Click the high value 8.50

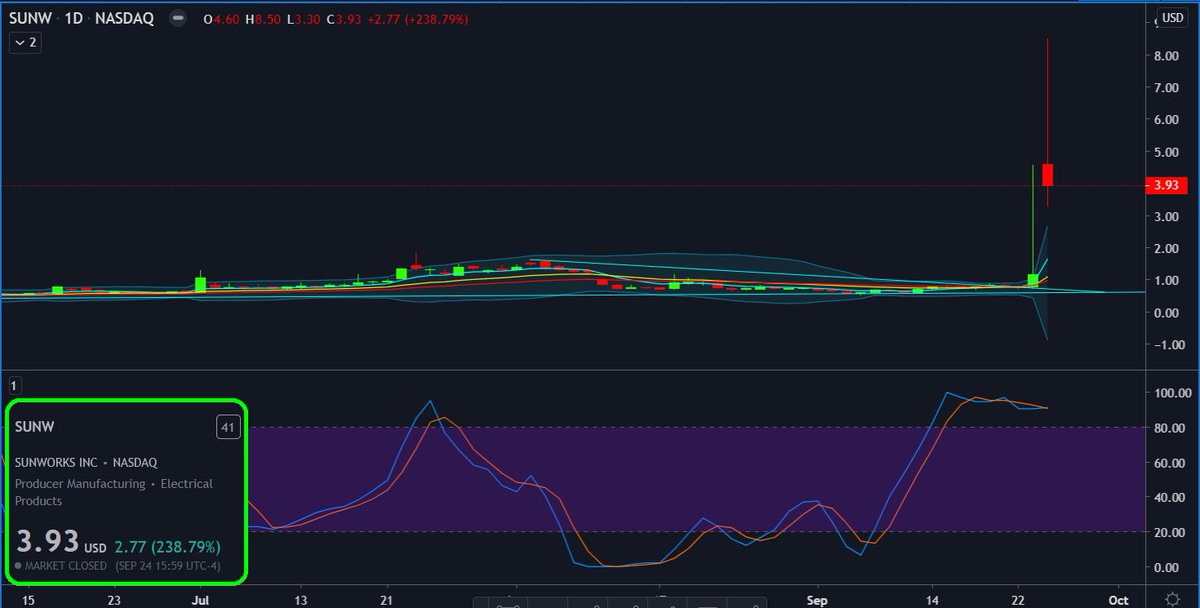(x=268, y=20)
